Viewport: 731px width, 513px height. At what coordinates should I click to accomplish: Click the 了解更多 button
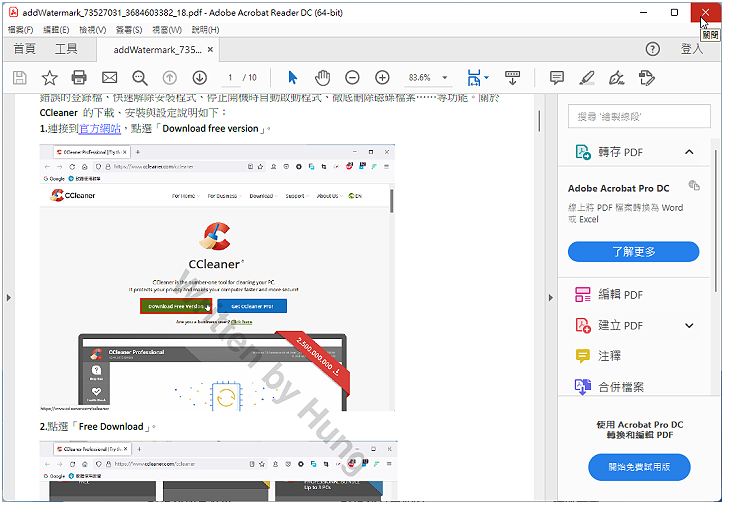(x=634, y=252)
